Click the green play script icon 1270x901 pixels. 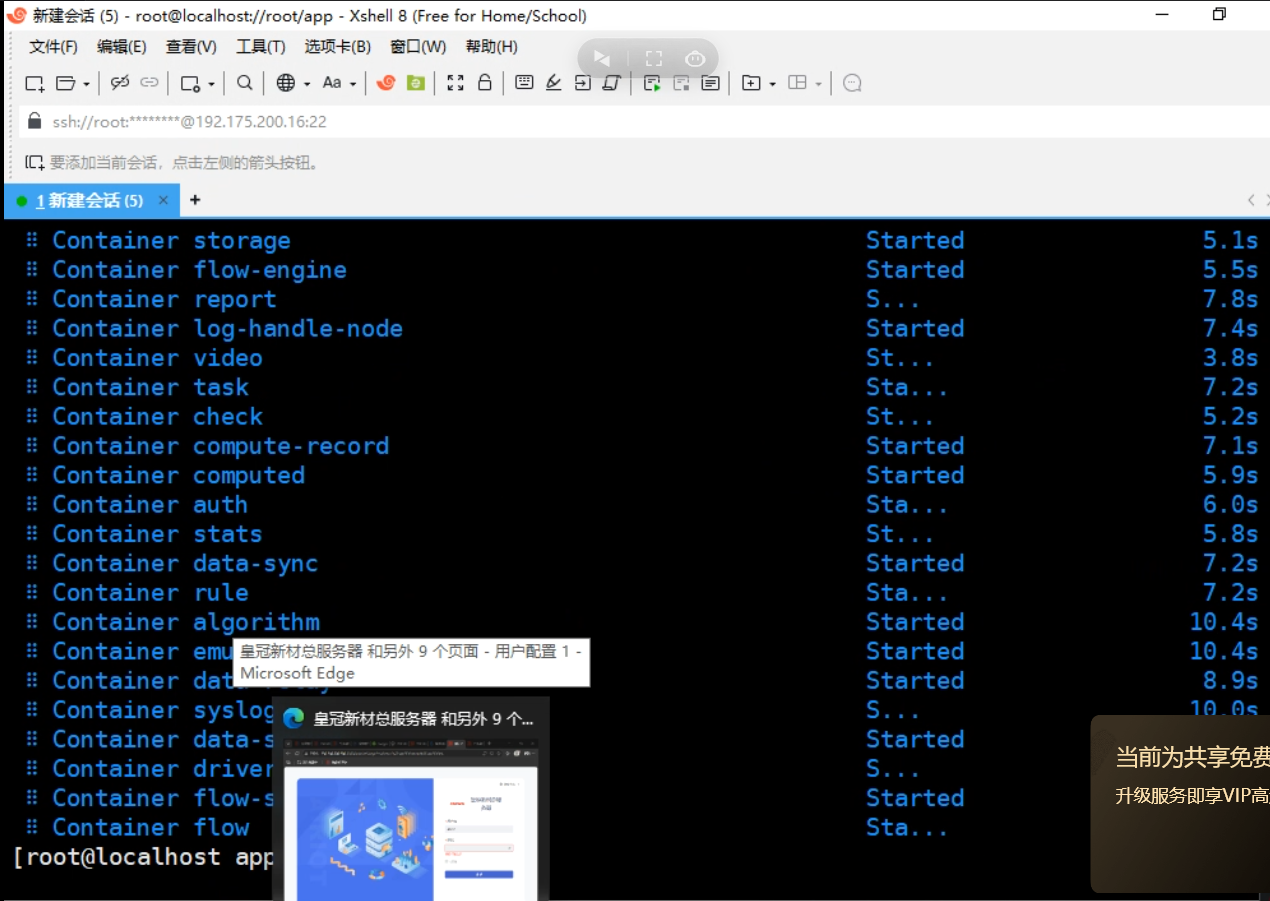(652, 83)
